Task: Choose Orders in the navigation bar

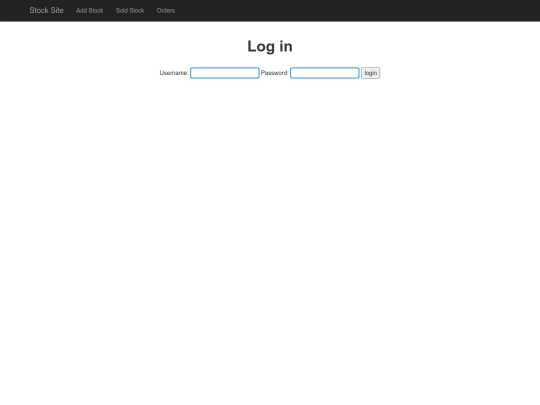Action: 166,11
